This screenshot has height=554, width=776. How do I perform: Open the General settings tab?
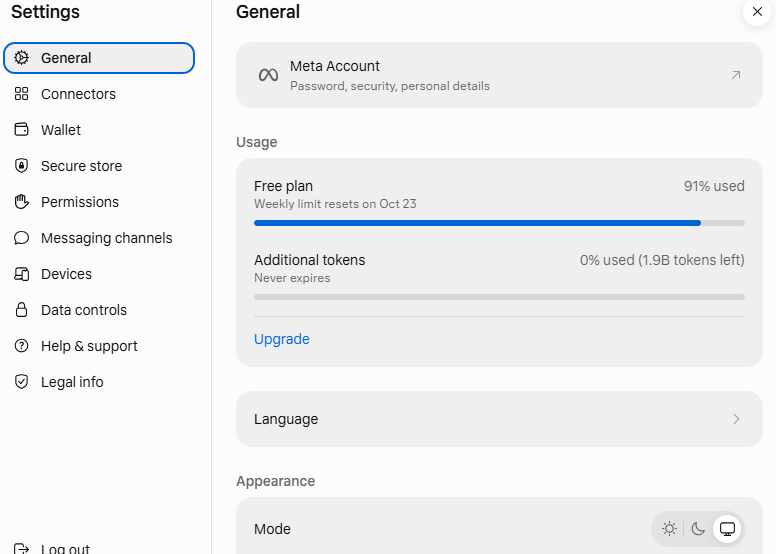[x=99, y=58]
